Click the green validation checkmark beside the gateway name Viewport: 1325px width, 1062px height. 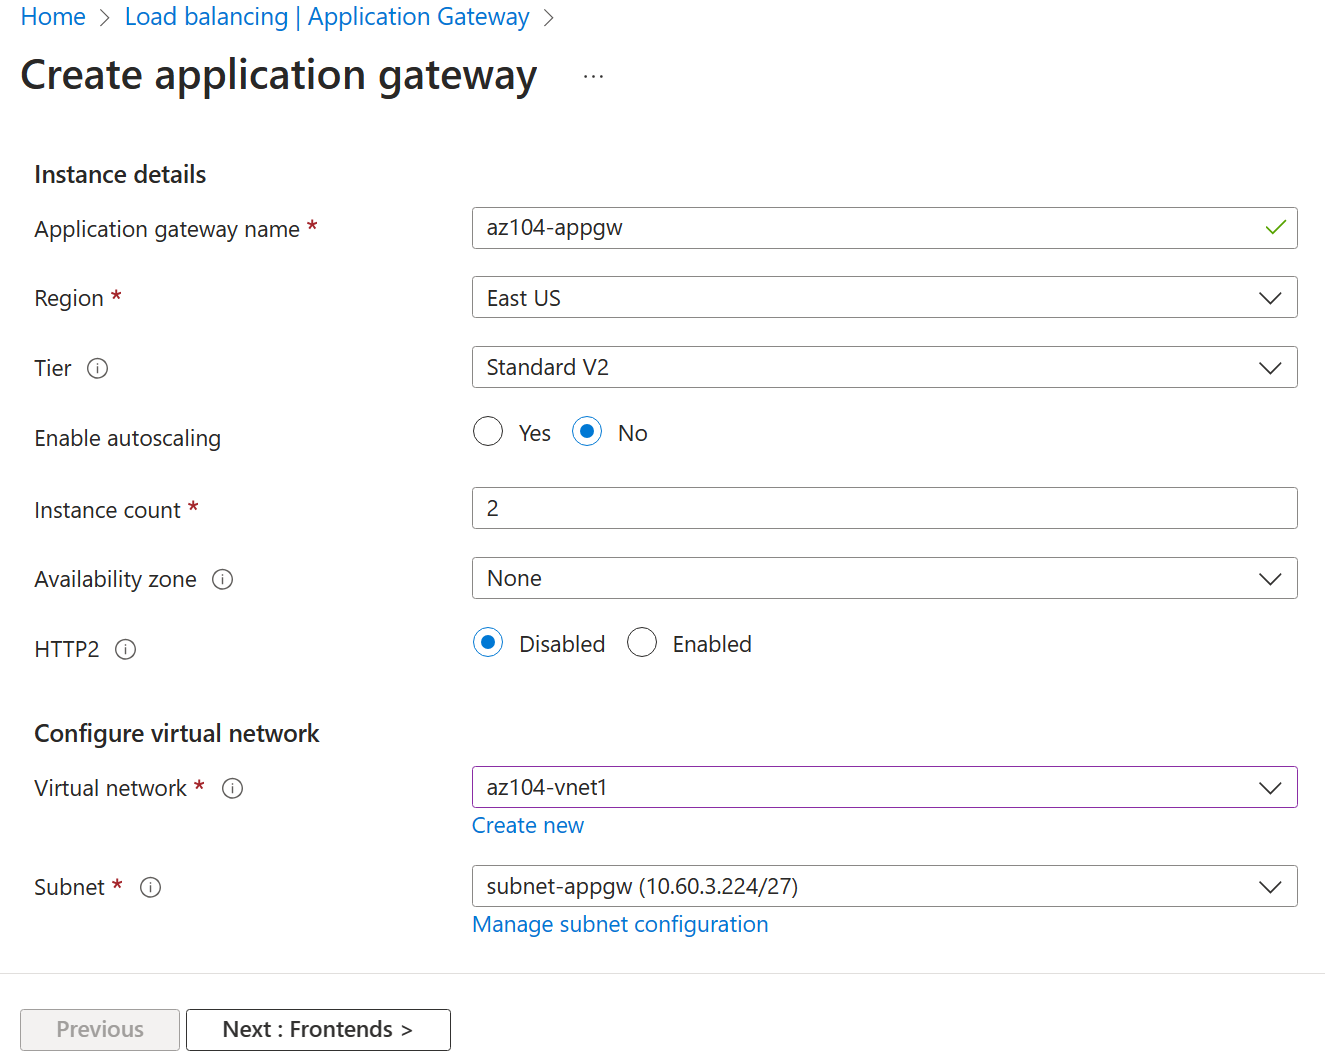click(1275, 227)
